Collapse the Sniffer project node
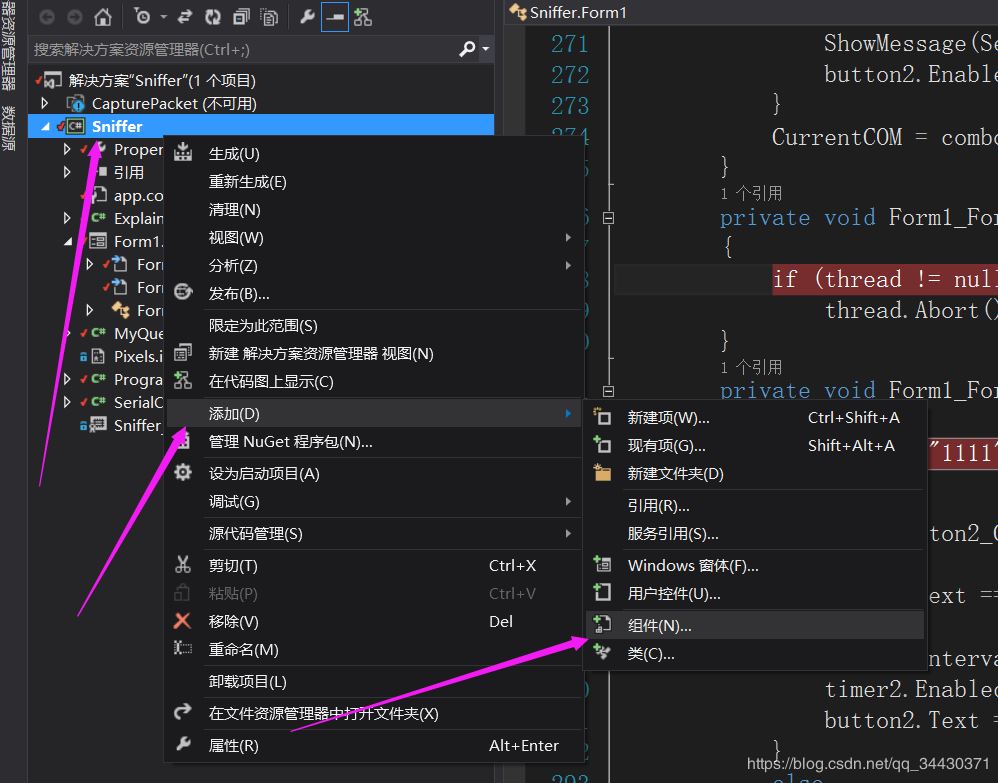 tap(45, 127)
